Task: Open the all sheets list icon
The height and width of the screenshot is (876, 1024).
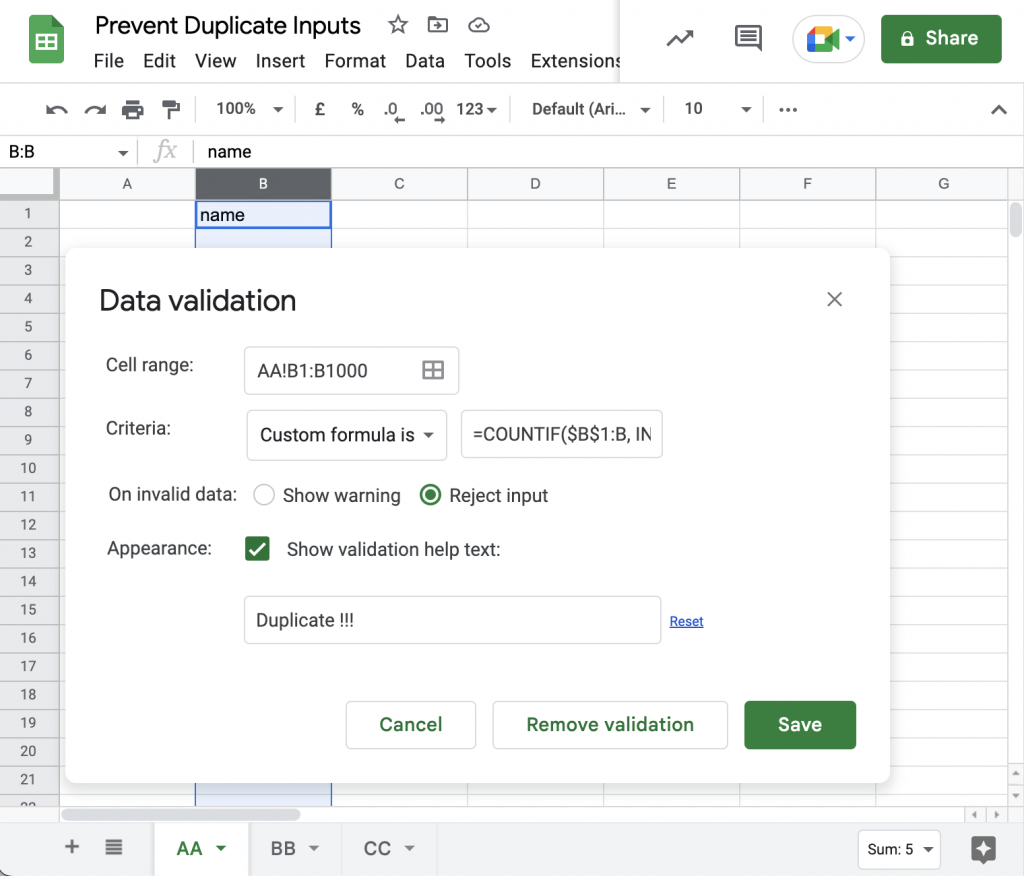Action: pos(114,847)
